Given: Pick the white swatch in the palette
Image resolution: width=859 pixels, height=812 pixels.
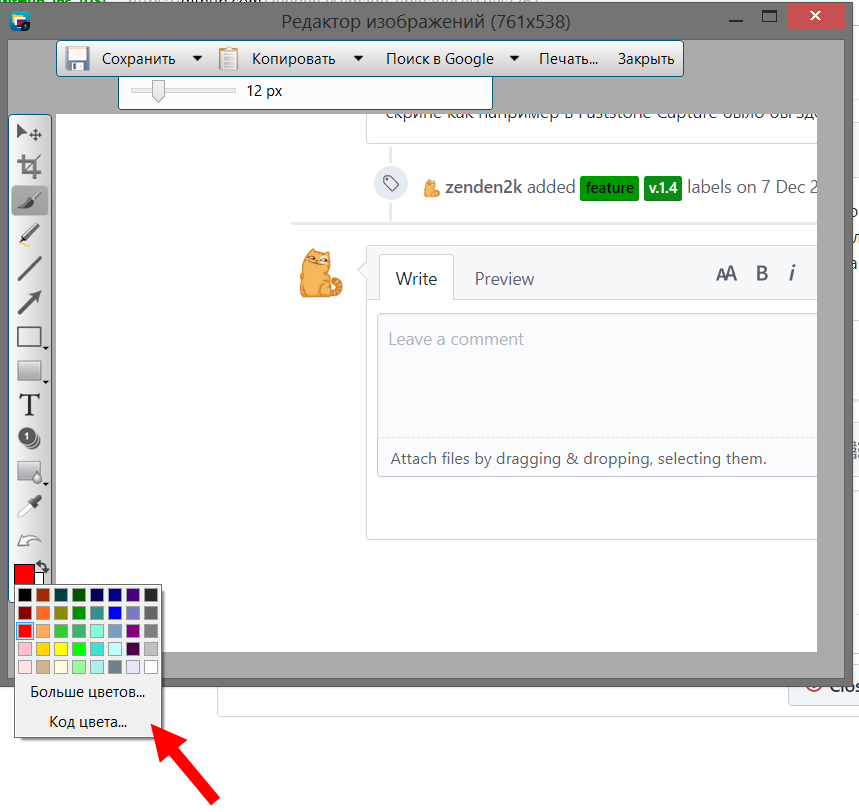Looking at the screenshot, I should tap(151, 667).
